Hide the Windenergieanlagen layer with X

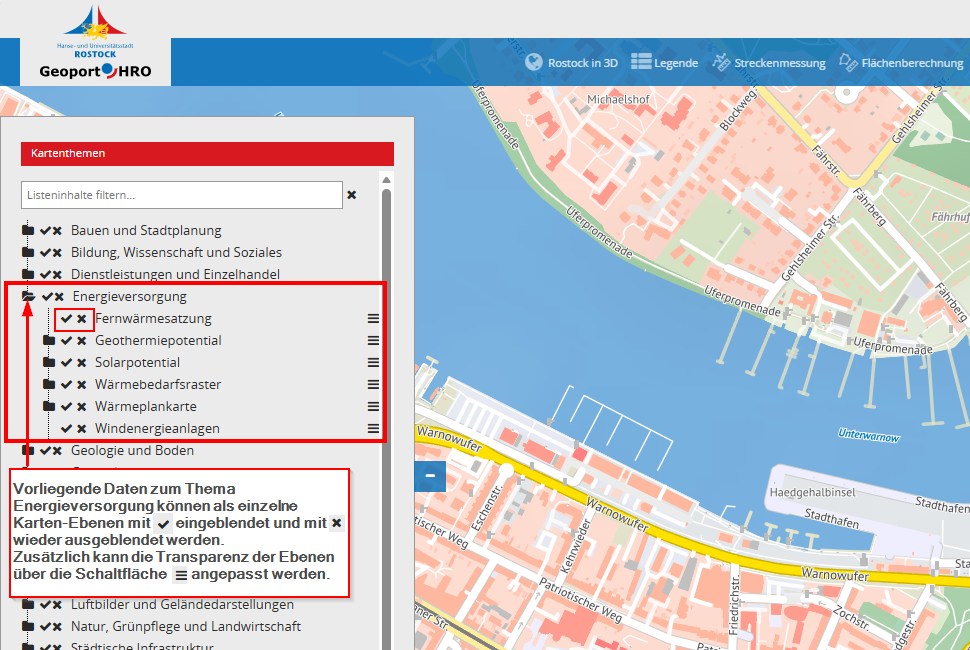(82, 429)
